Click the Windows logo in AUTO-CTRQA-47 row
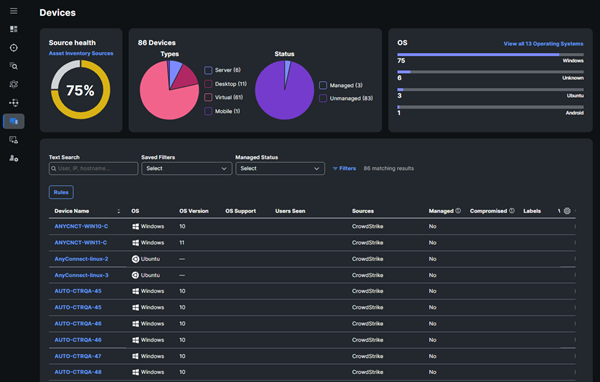 pyautogui.click(x=135, y=356)
